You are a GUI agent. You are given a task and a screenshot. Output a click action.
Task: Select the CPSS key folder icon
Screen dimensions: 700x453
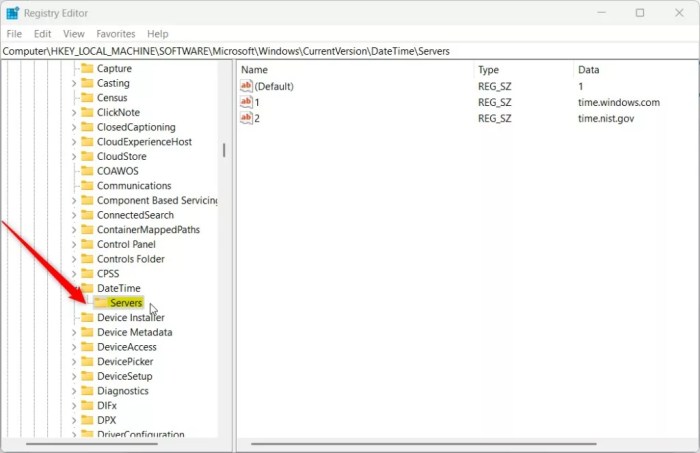coord(87,274)
